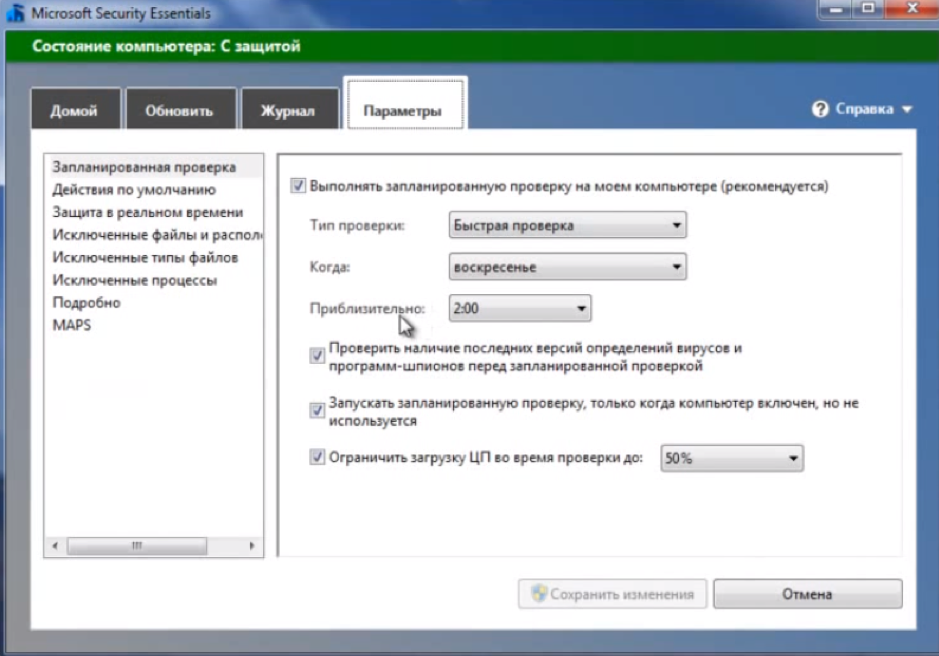Open the Когда day dropdown

[567, 267]
